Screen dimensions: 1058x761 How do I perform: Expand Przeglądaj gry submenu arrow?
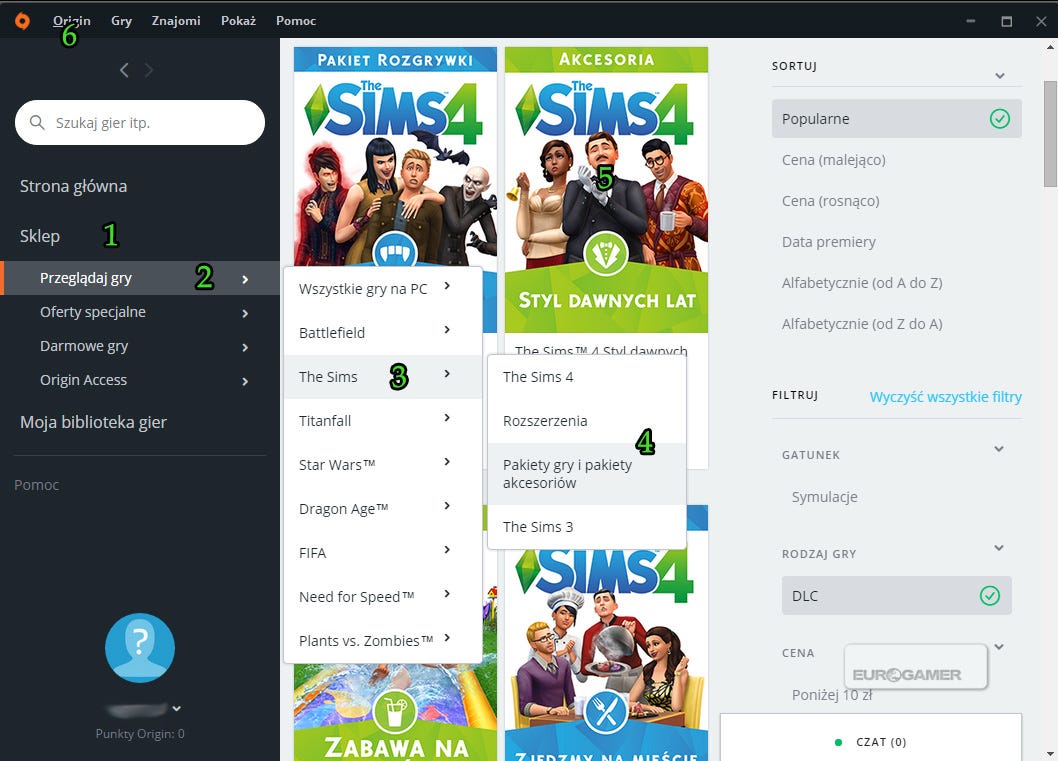[x=245, y=279]
